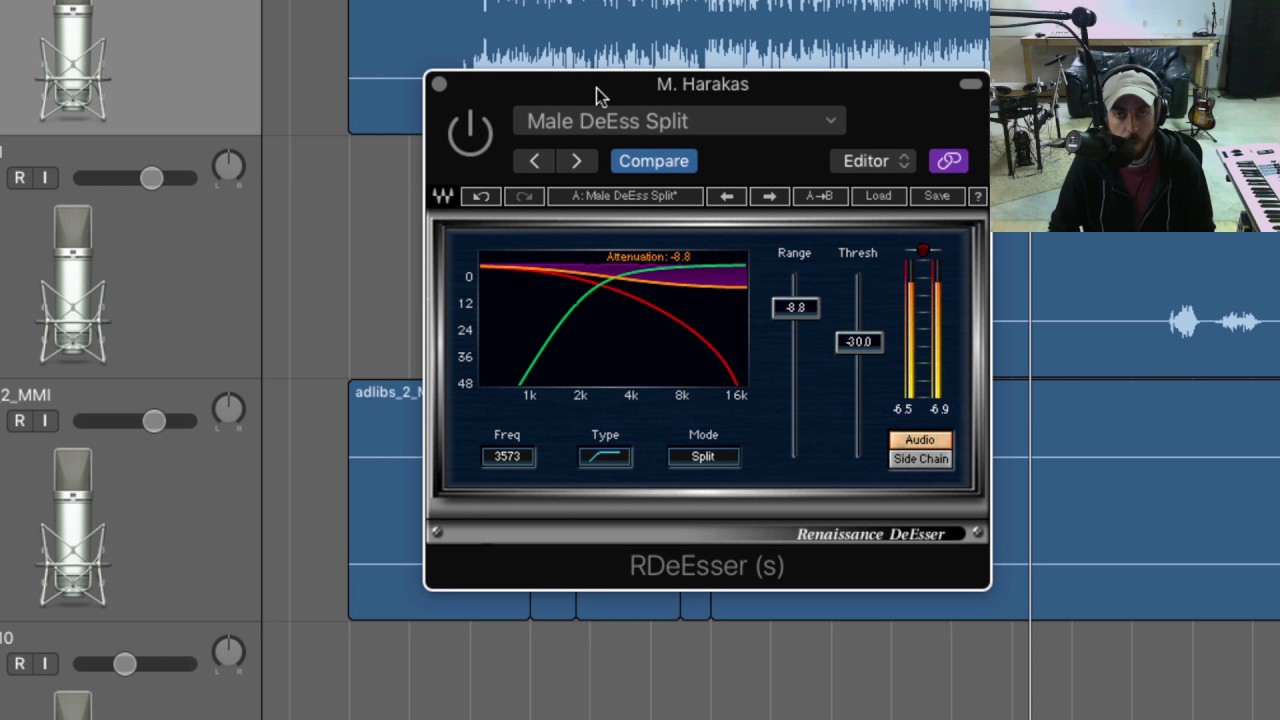
Task: Undo the last change in RDeEsser toolbar
Action: 481,196
